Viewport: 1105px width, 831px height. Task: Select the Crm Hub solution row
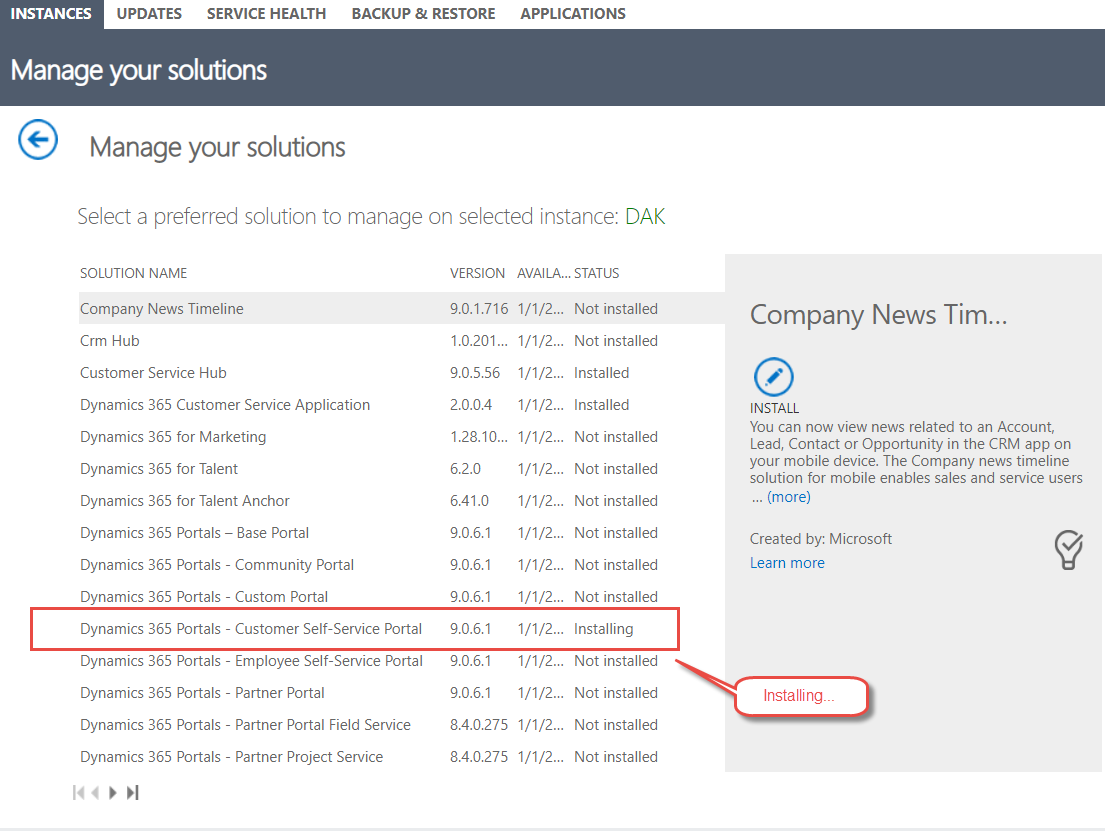[402, 341]
